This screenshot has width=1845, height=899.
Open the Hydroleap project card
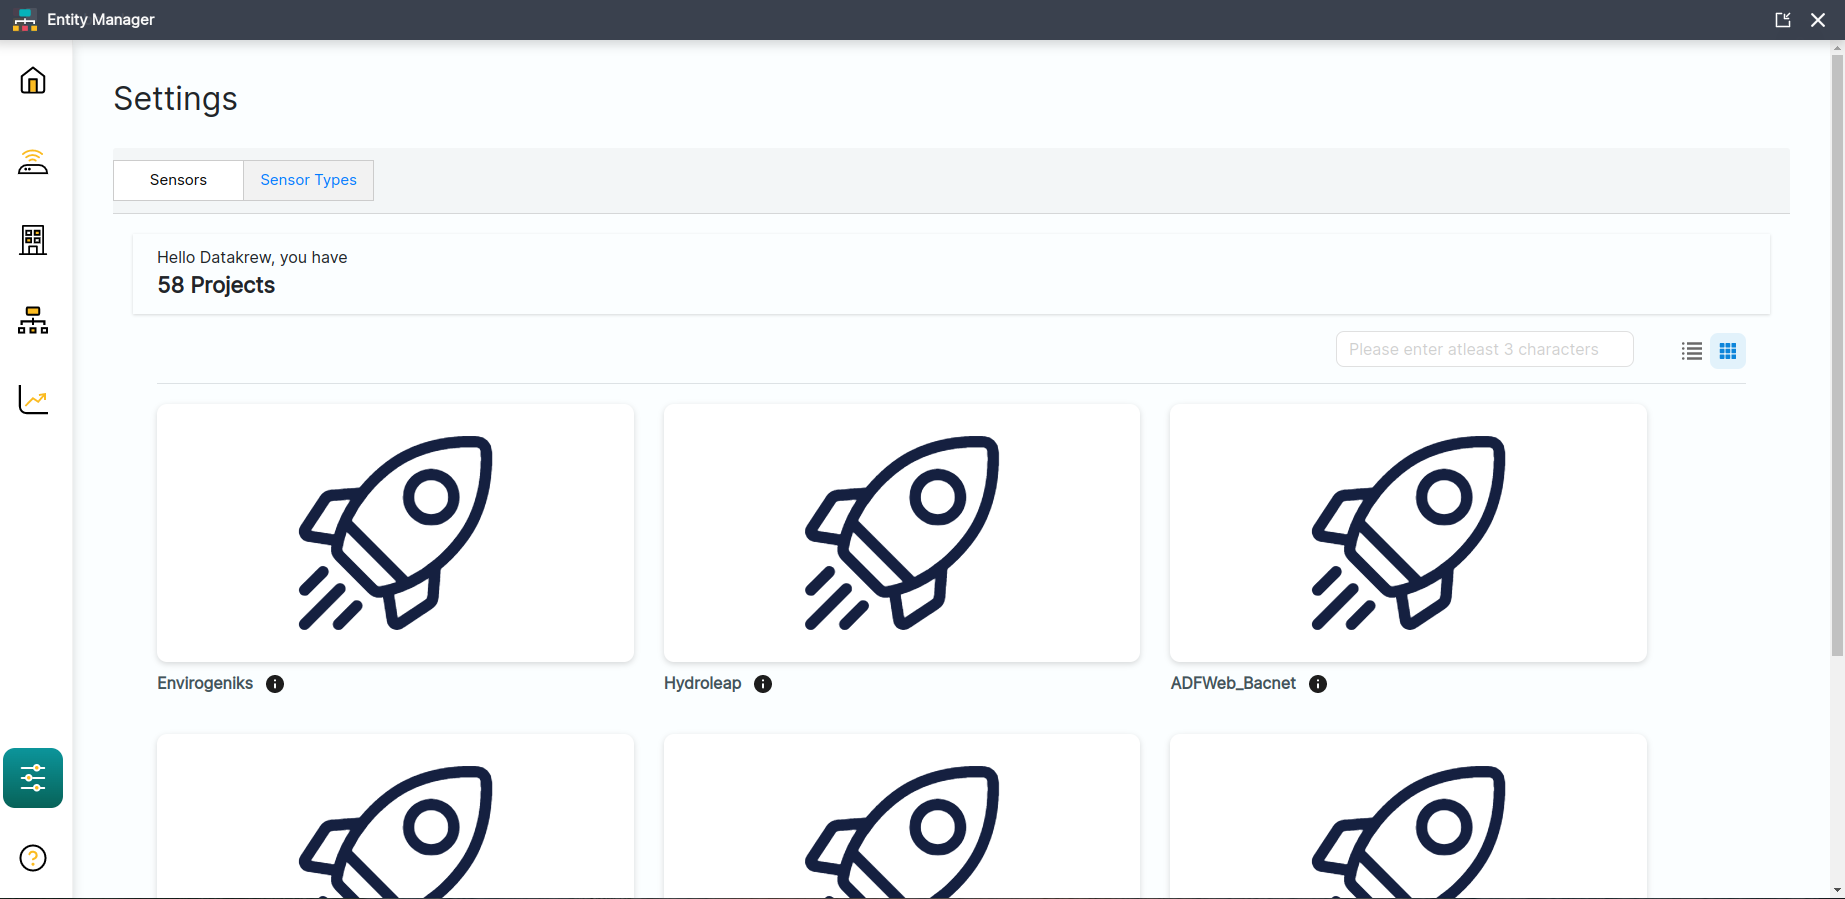(902, 532)
